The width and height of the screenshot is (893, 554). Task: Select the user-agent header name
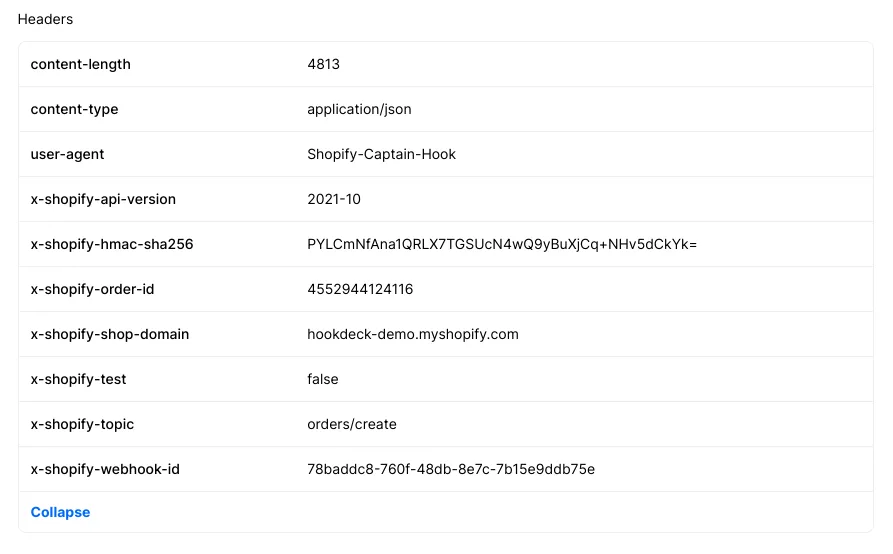tap(68, 154)
